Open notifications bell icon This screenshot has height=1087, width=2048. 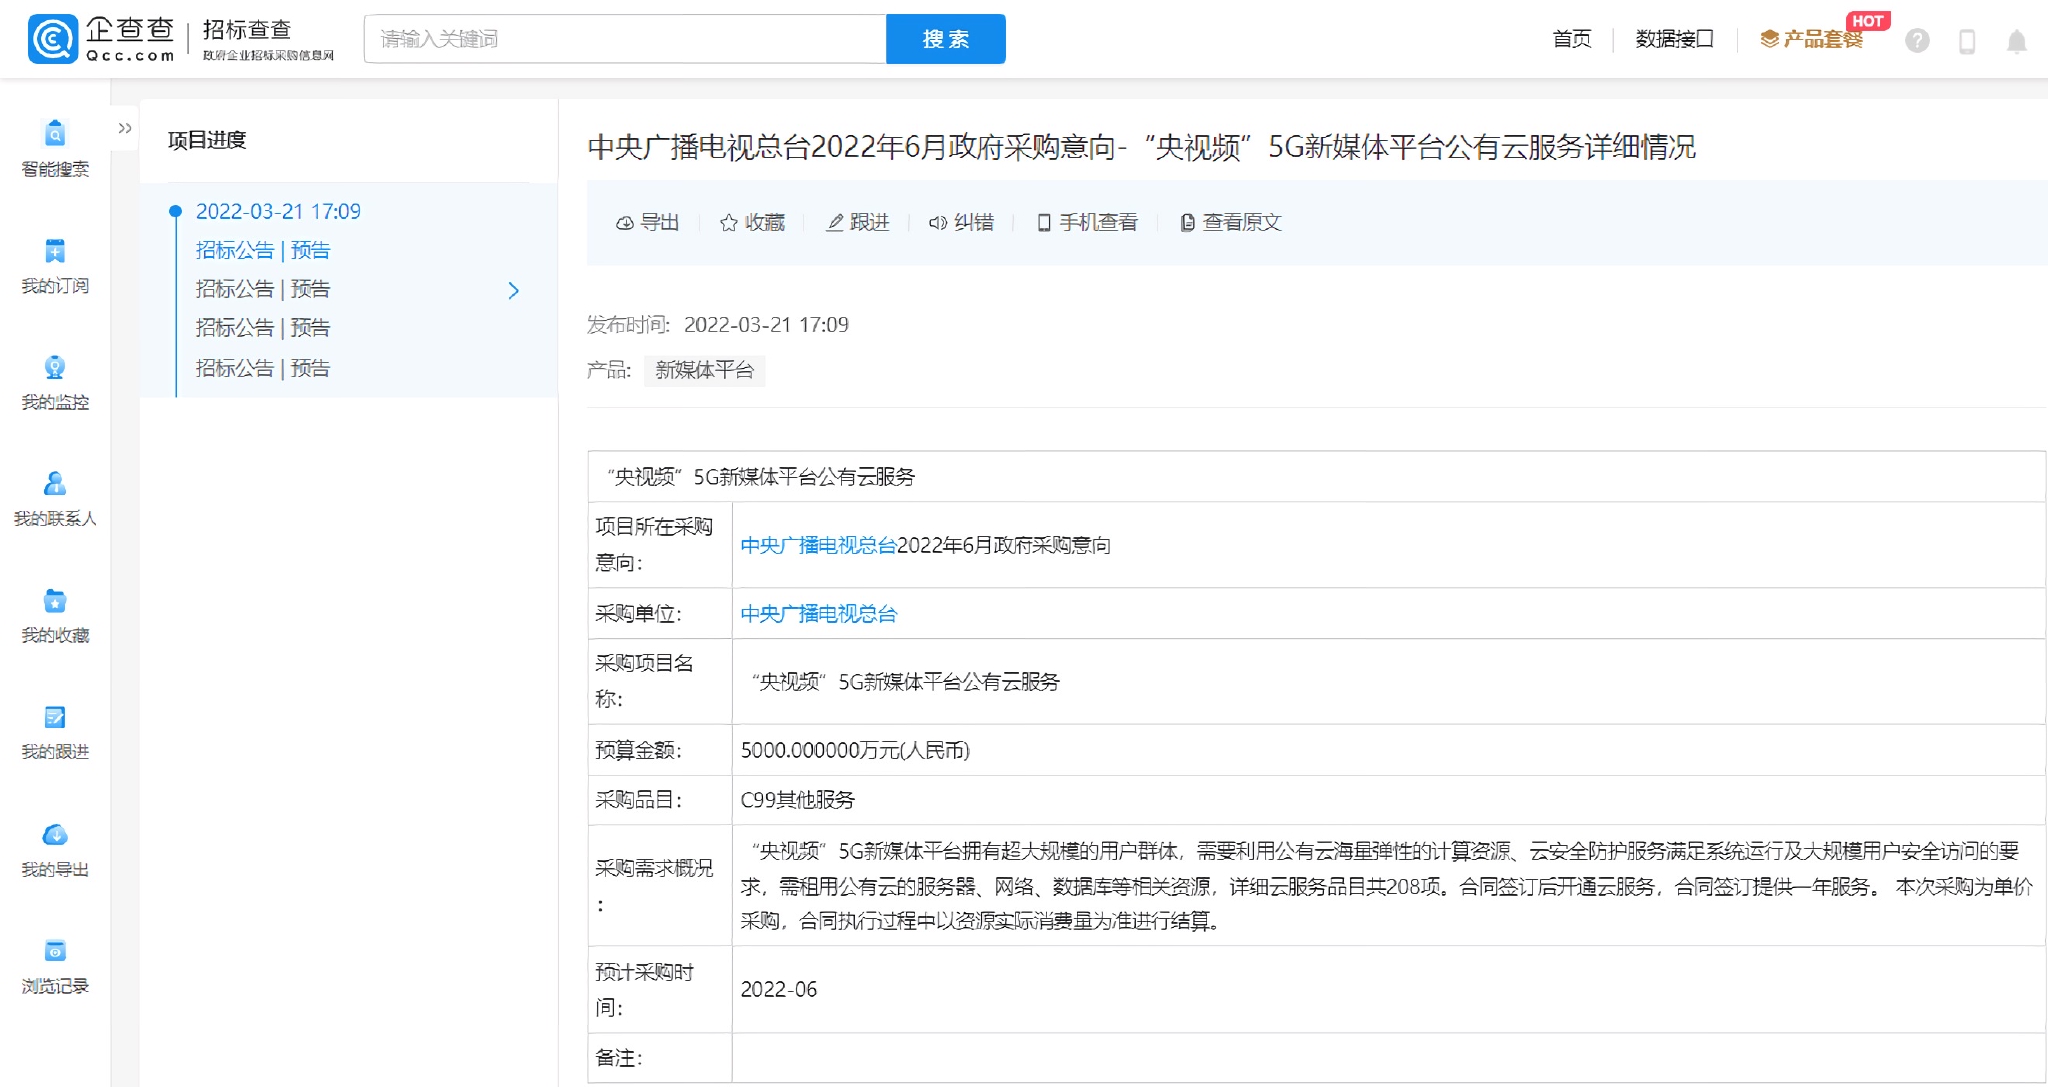[x=2017, y=41]
